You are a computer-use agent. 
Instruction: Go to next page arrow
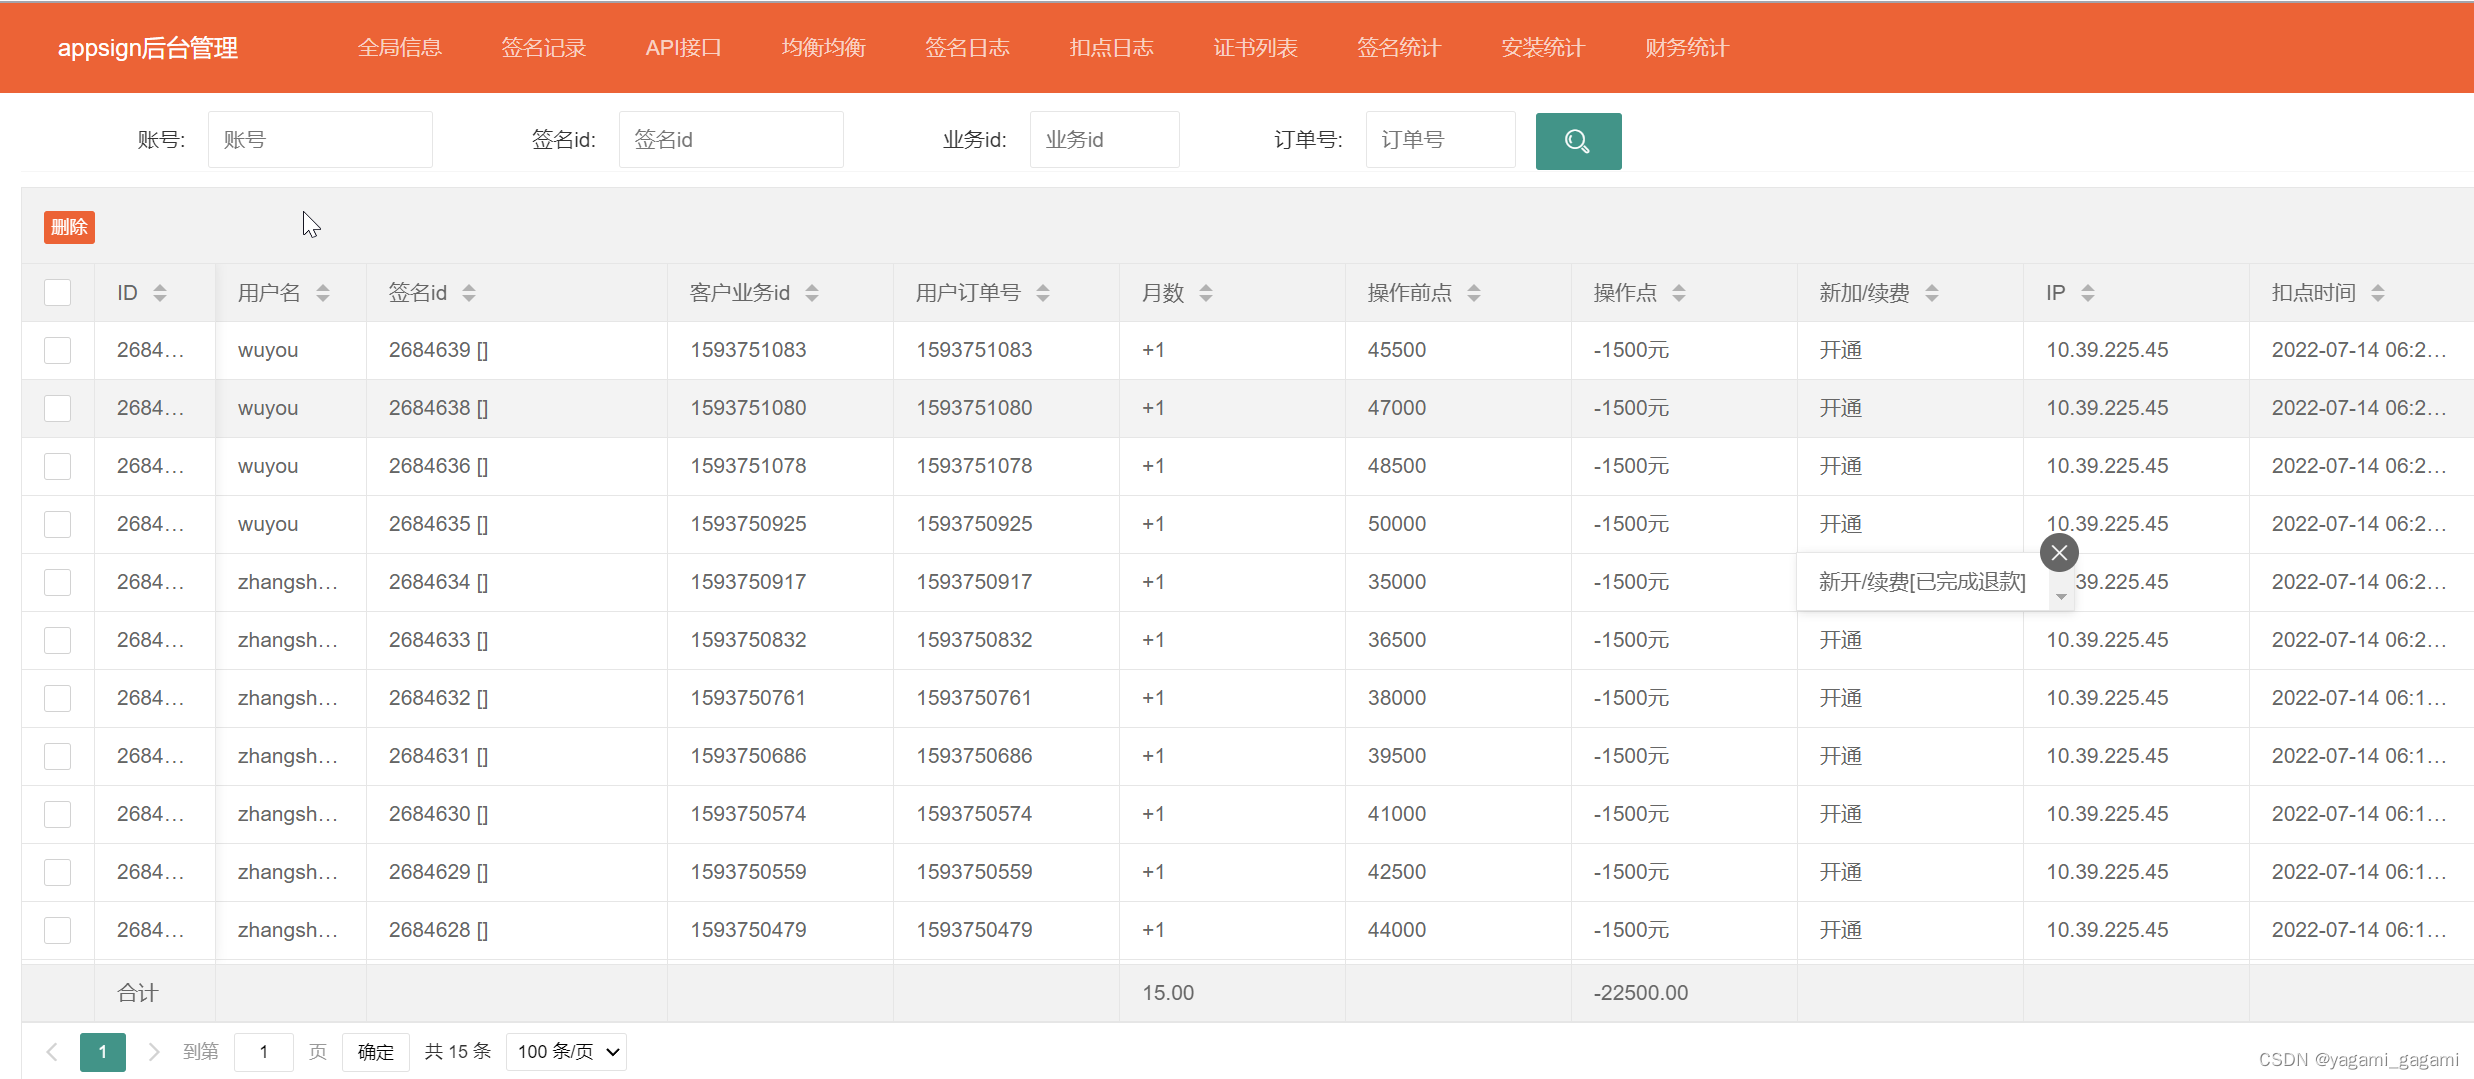(x=153, y=1052)
